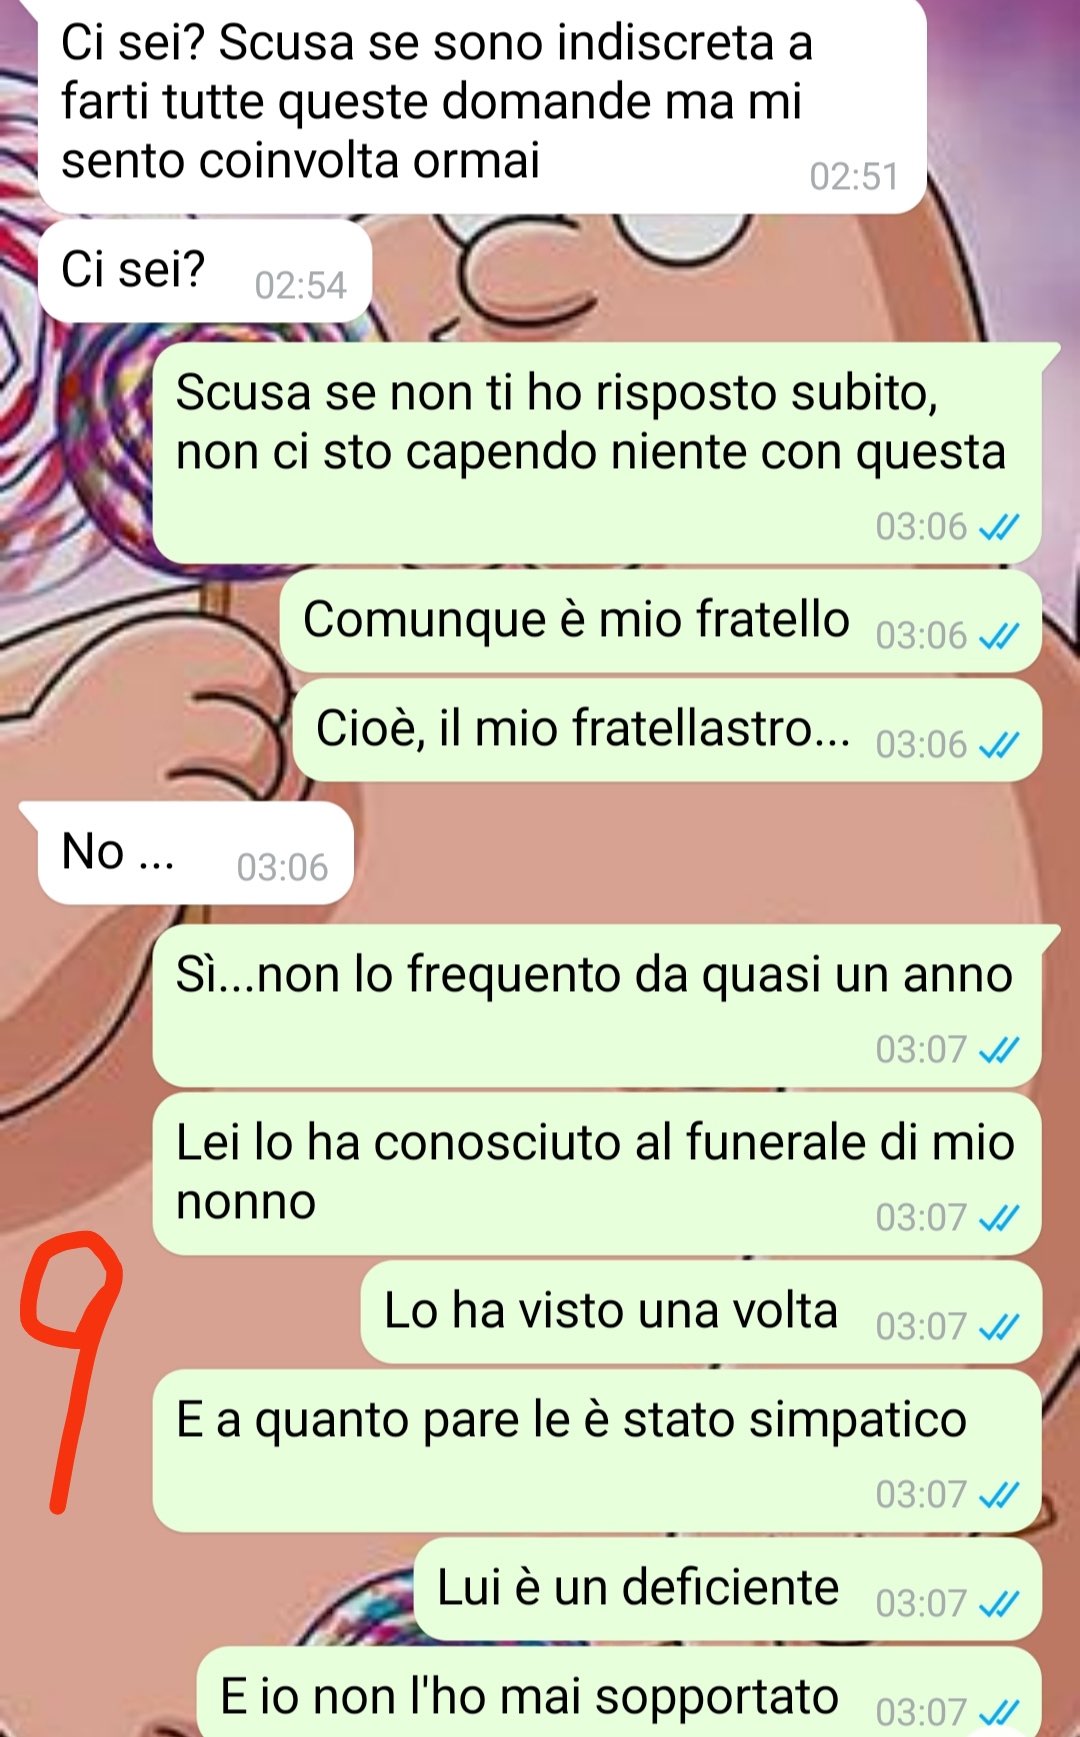Select the short 'Ci sei?' message bubble

point(205,271)
